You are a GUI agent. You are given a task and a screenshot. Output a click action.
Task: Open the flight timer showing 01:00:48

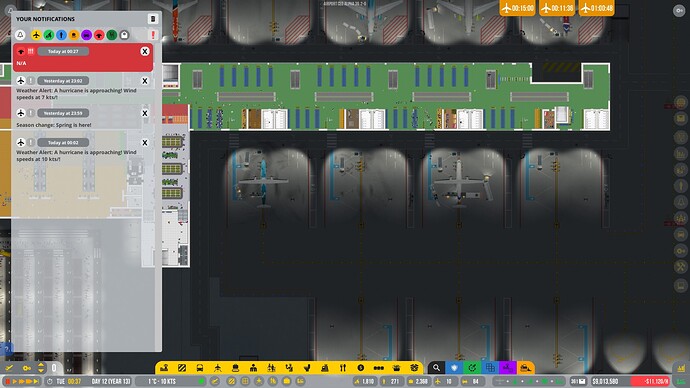click(597, 8)
